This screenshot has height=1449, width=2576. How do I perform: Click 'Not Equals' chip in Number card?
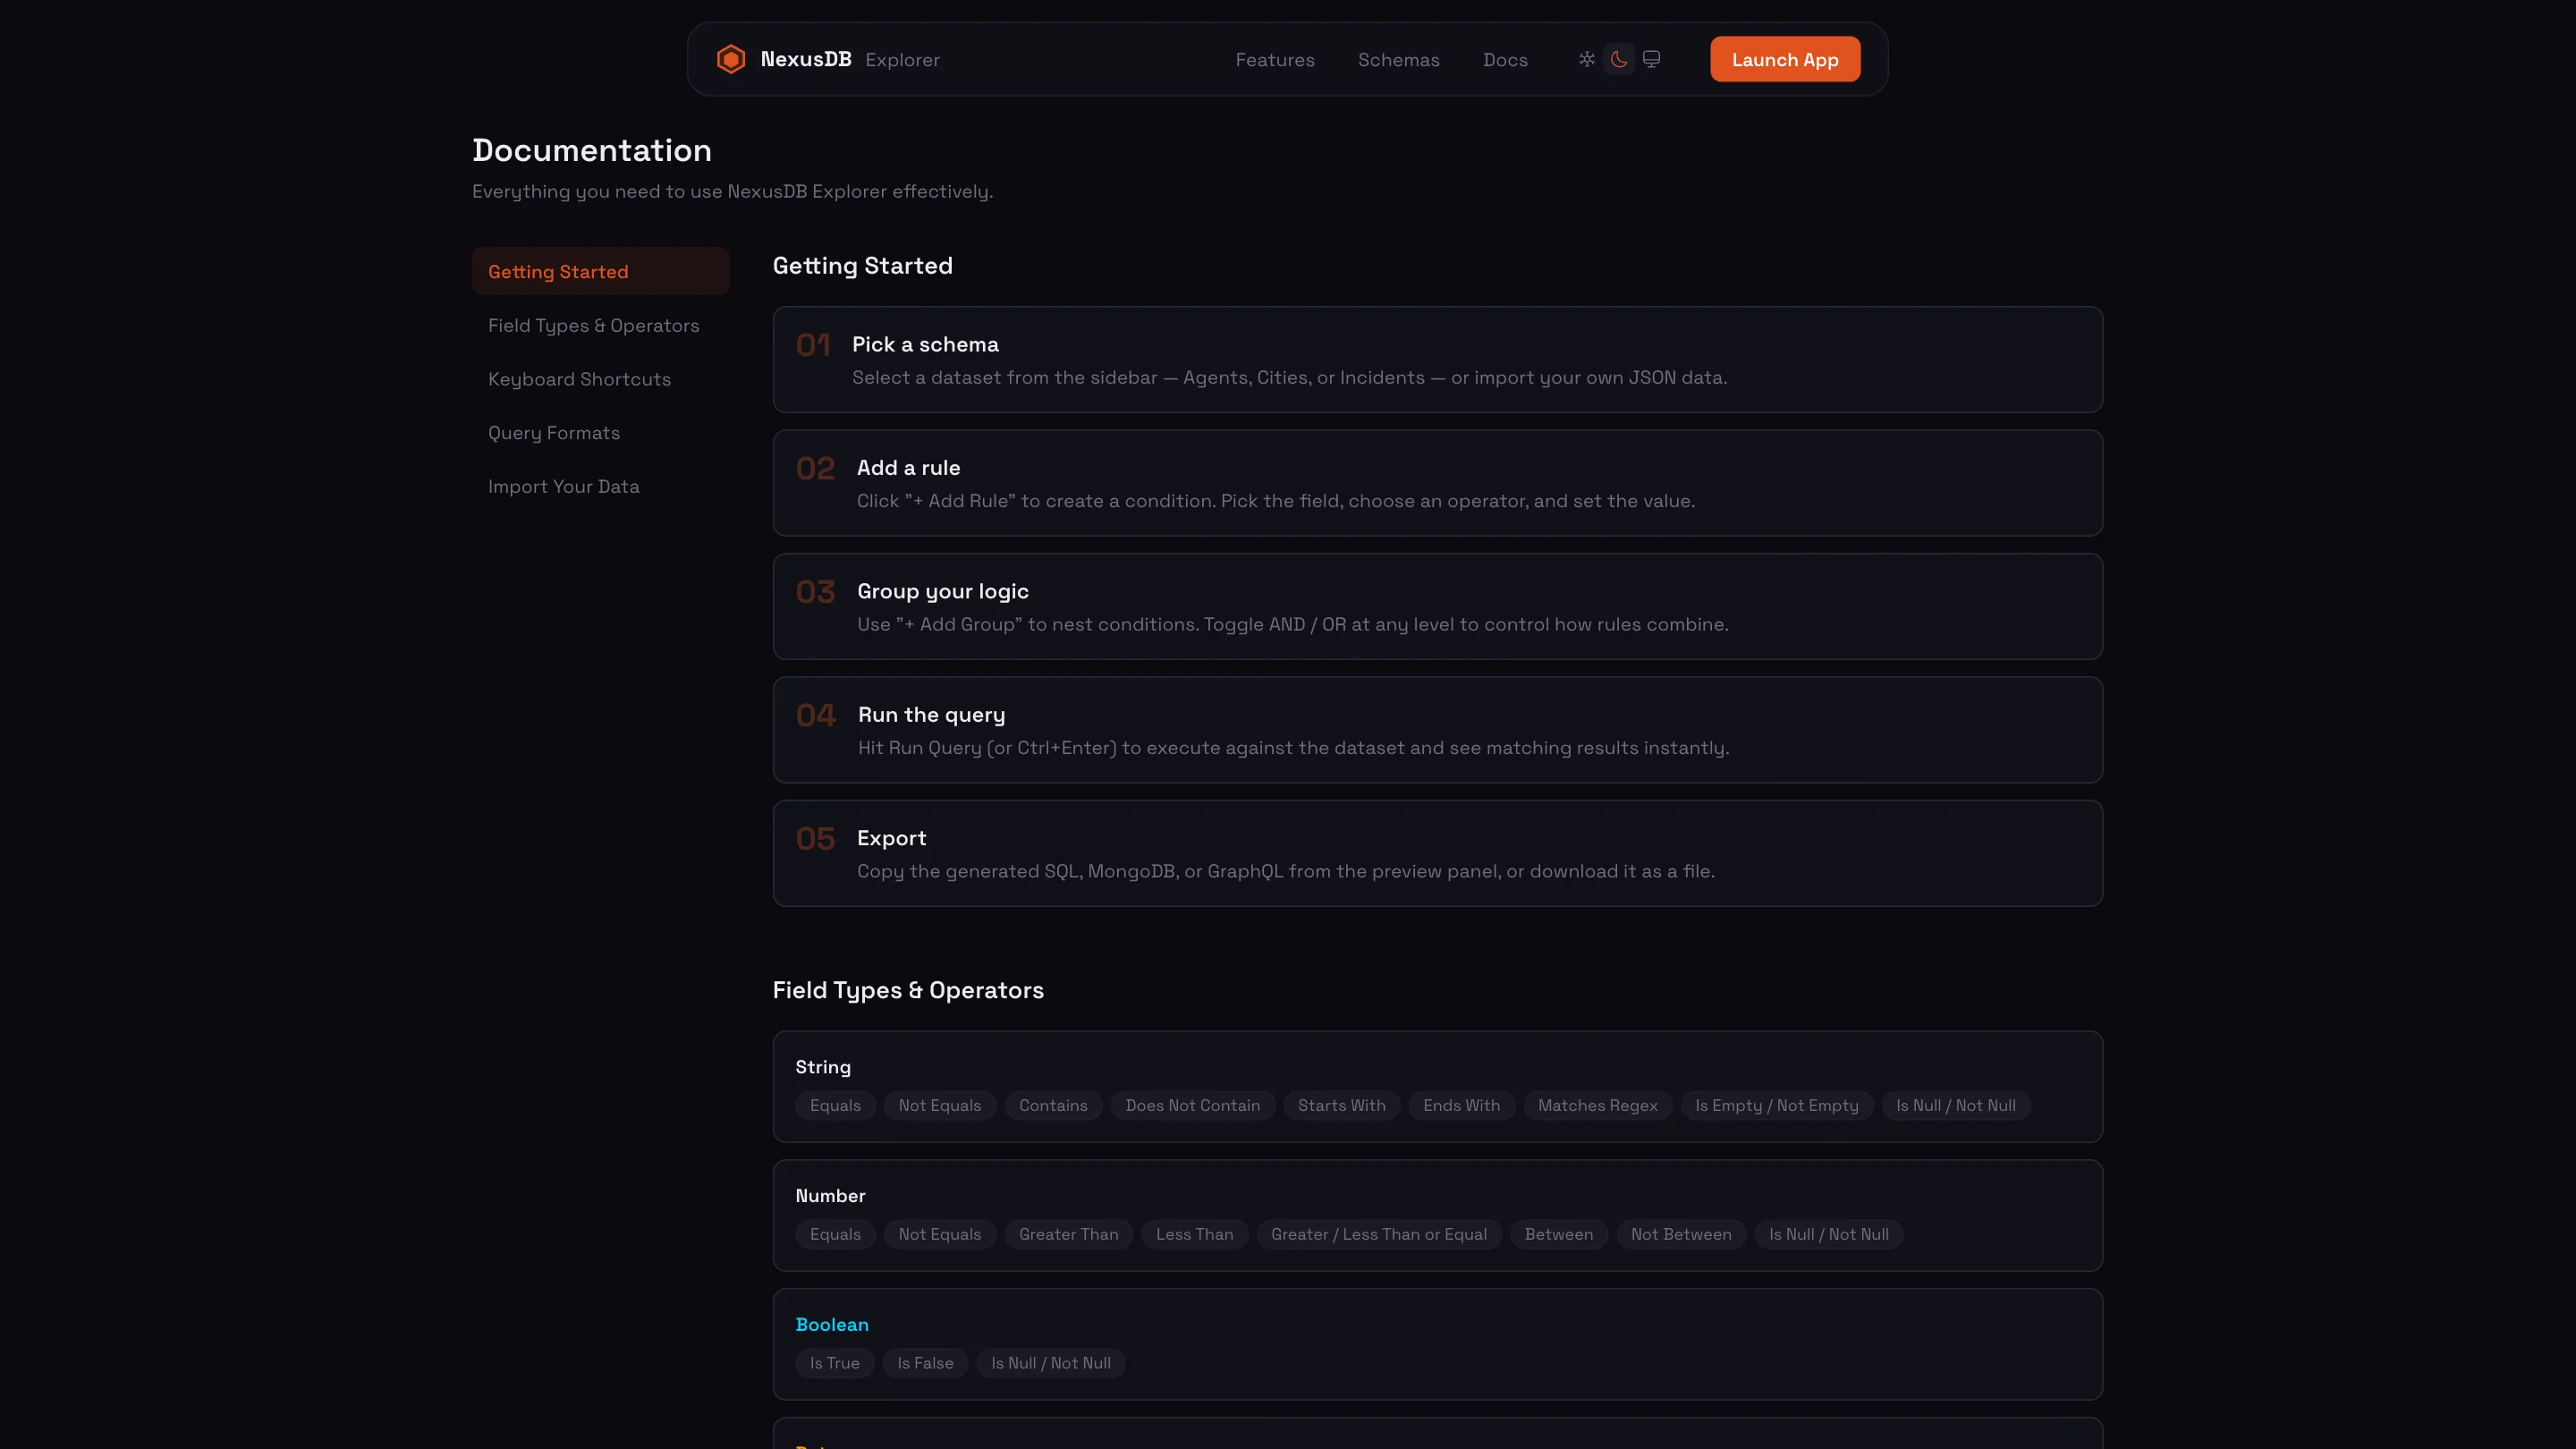coord(940,1234)
